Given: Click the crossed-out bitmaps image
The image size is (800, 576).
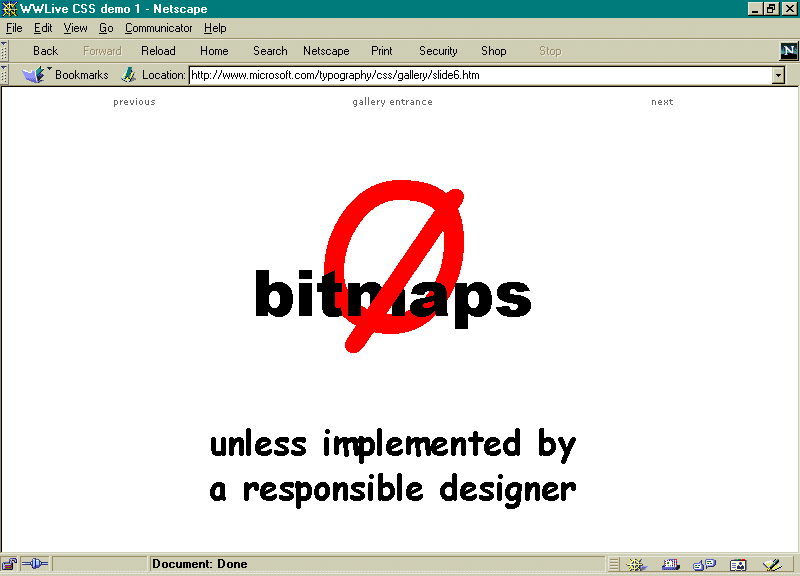Looking at the screenshot, I should pos(393,266).
